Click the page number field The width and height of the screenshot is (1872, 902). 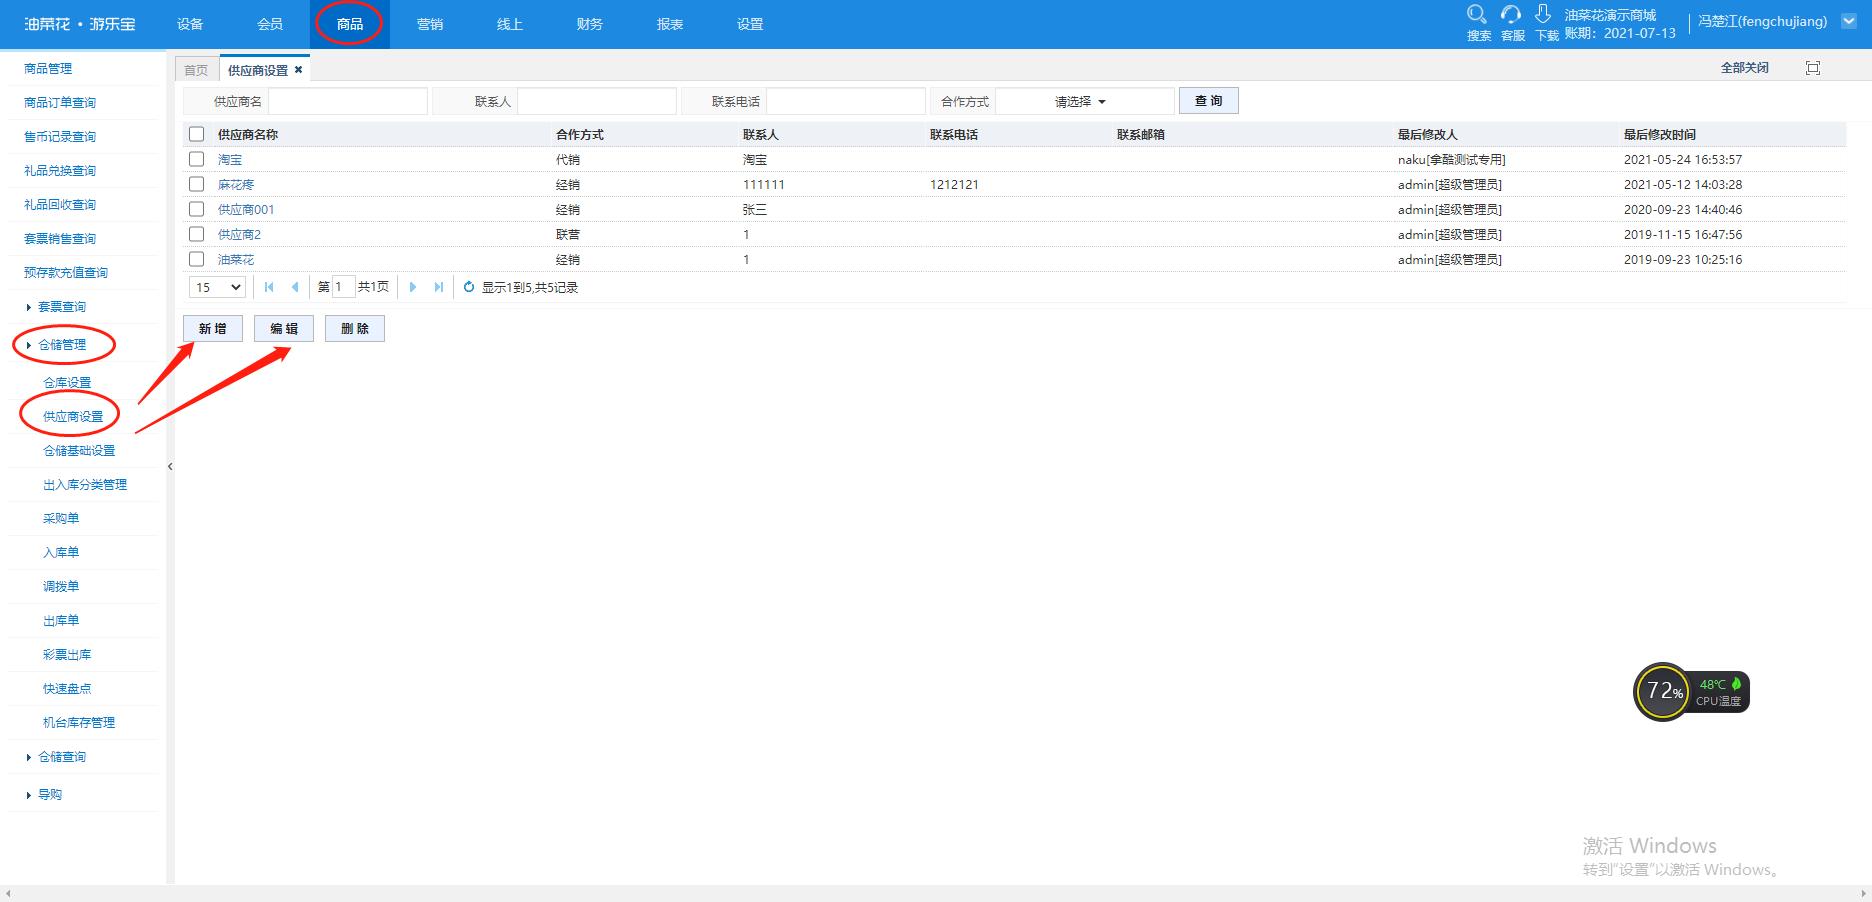point(342,287)
